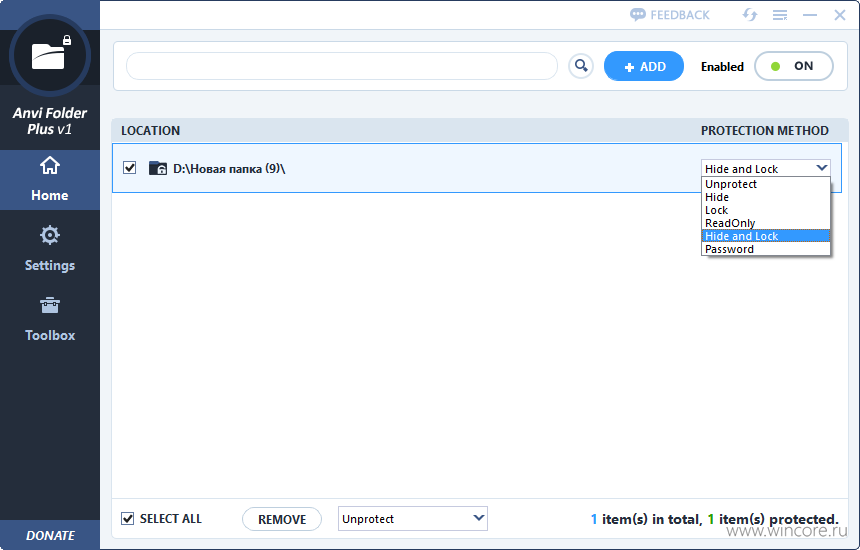Click the DONATE link in sidebar
The width and height of the screenshot is (860, 550).
[50, 535]
